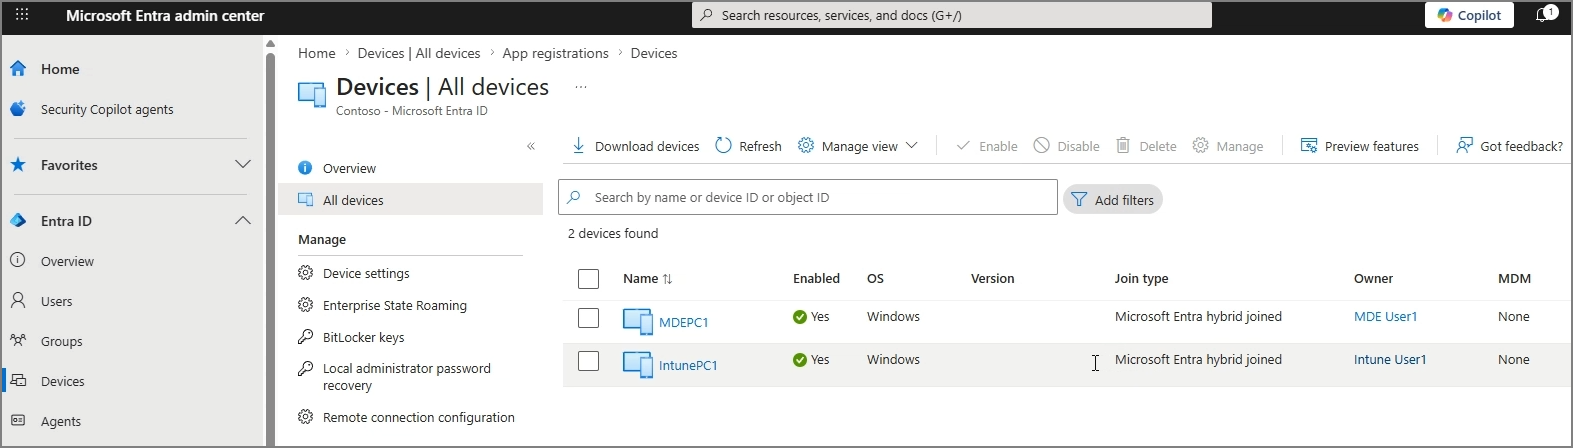This screenshot has height=448, width=1573.
Task: Click the Enabled column header
Action: coord(816,279)
